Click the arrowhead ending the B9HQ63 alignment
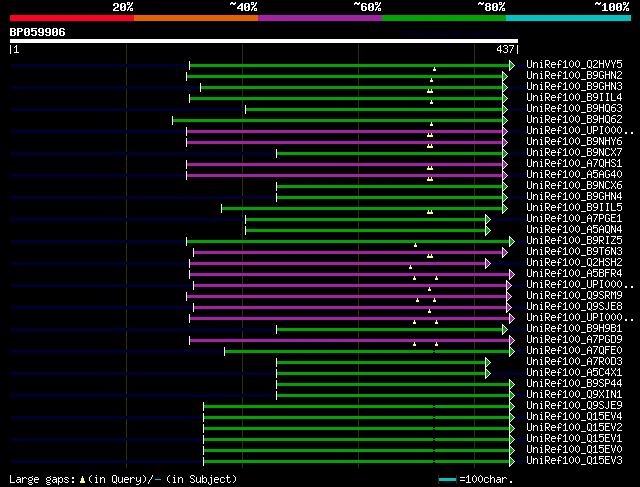This screenshot has width=640, height=487. click(x=505, y=109)
